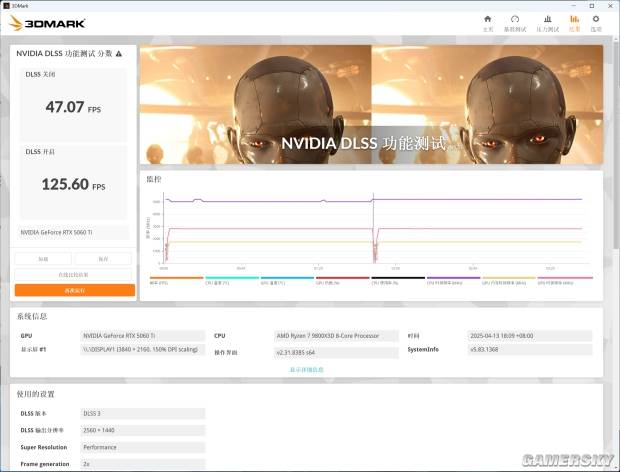Select the 47.07 FPS DLSS off score
620x472 pixels.
(x=74, y=105)
